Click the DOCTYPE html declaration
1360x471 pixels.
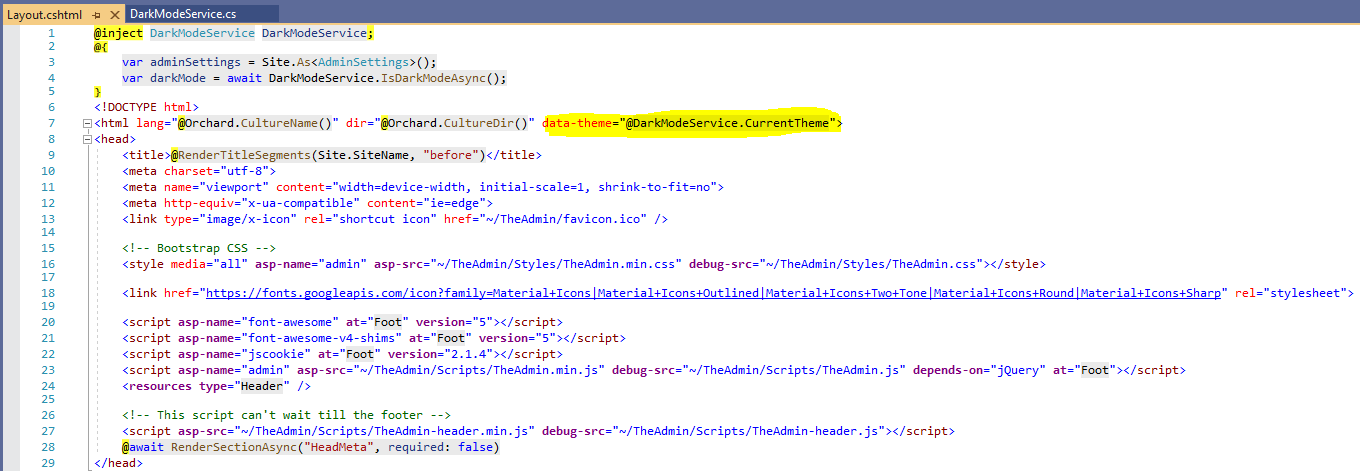(x=146, y=108)
